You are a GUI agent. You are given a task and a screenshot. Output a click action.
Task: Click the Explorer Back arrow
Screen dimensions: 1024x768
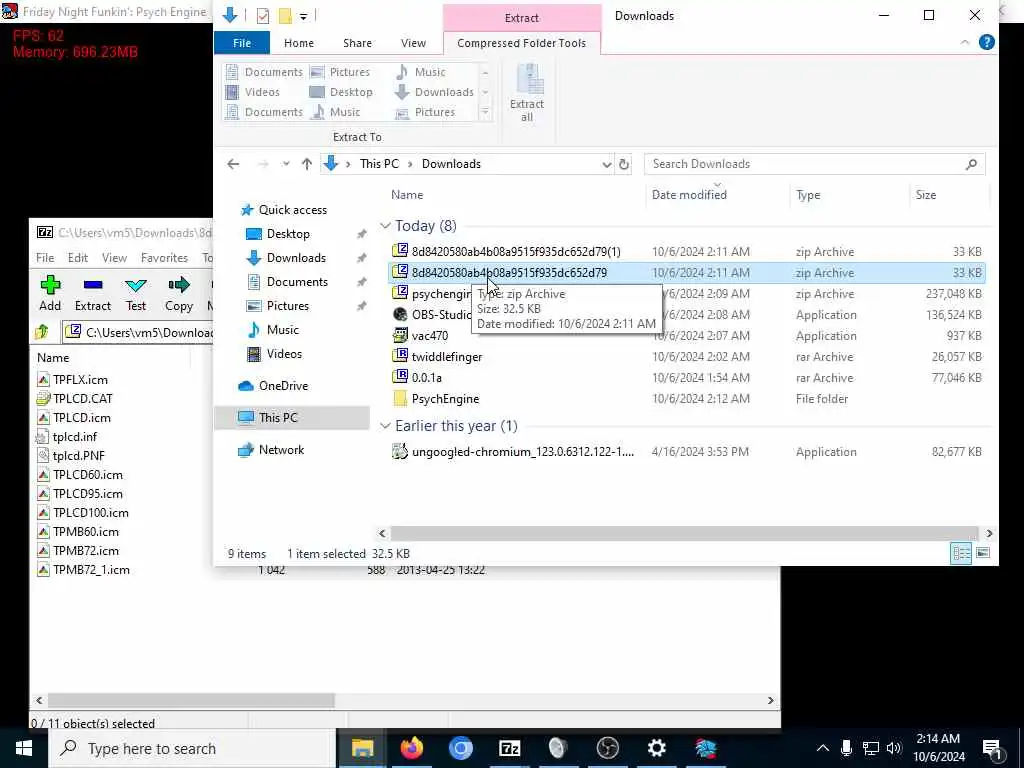pos(233,164)
